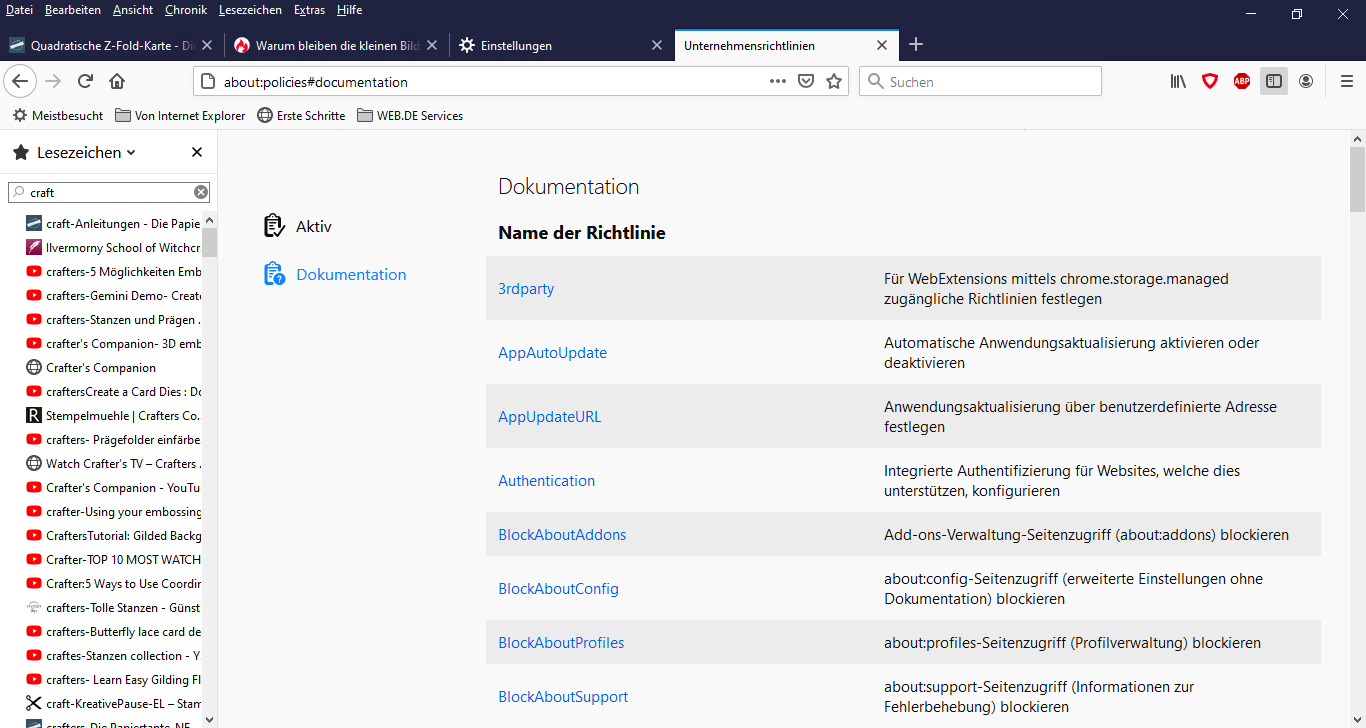Open the hamburger application menu
Screen dimensions: 1366x728
pyautogui.click(x=1346, y=82)
